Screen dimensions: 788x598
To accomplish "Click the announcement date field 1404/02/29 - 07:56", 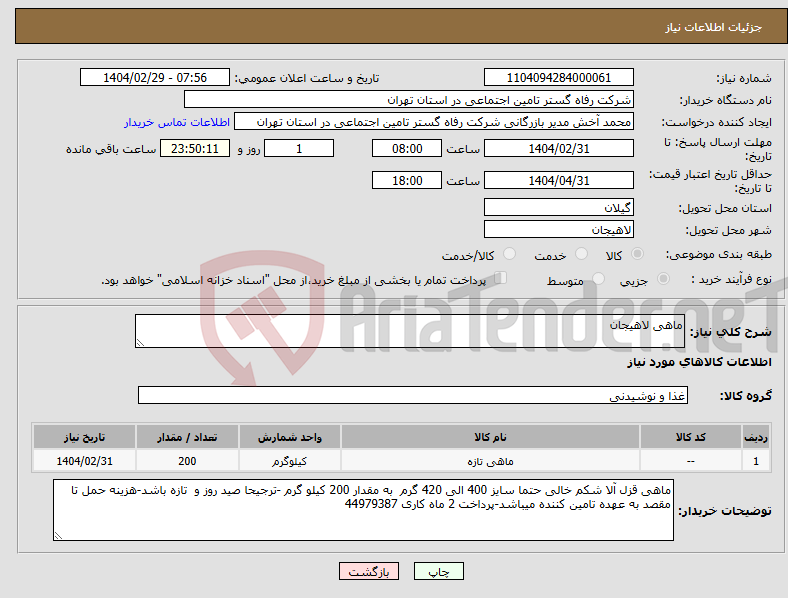I will (155, 78).
